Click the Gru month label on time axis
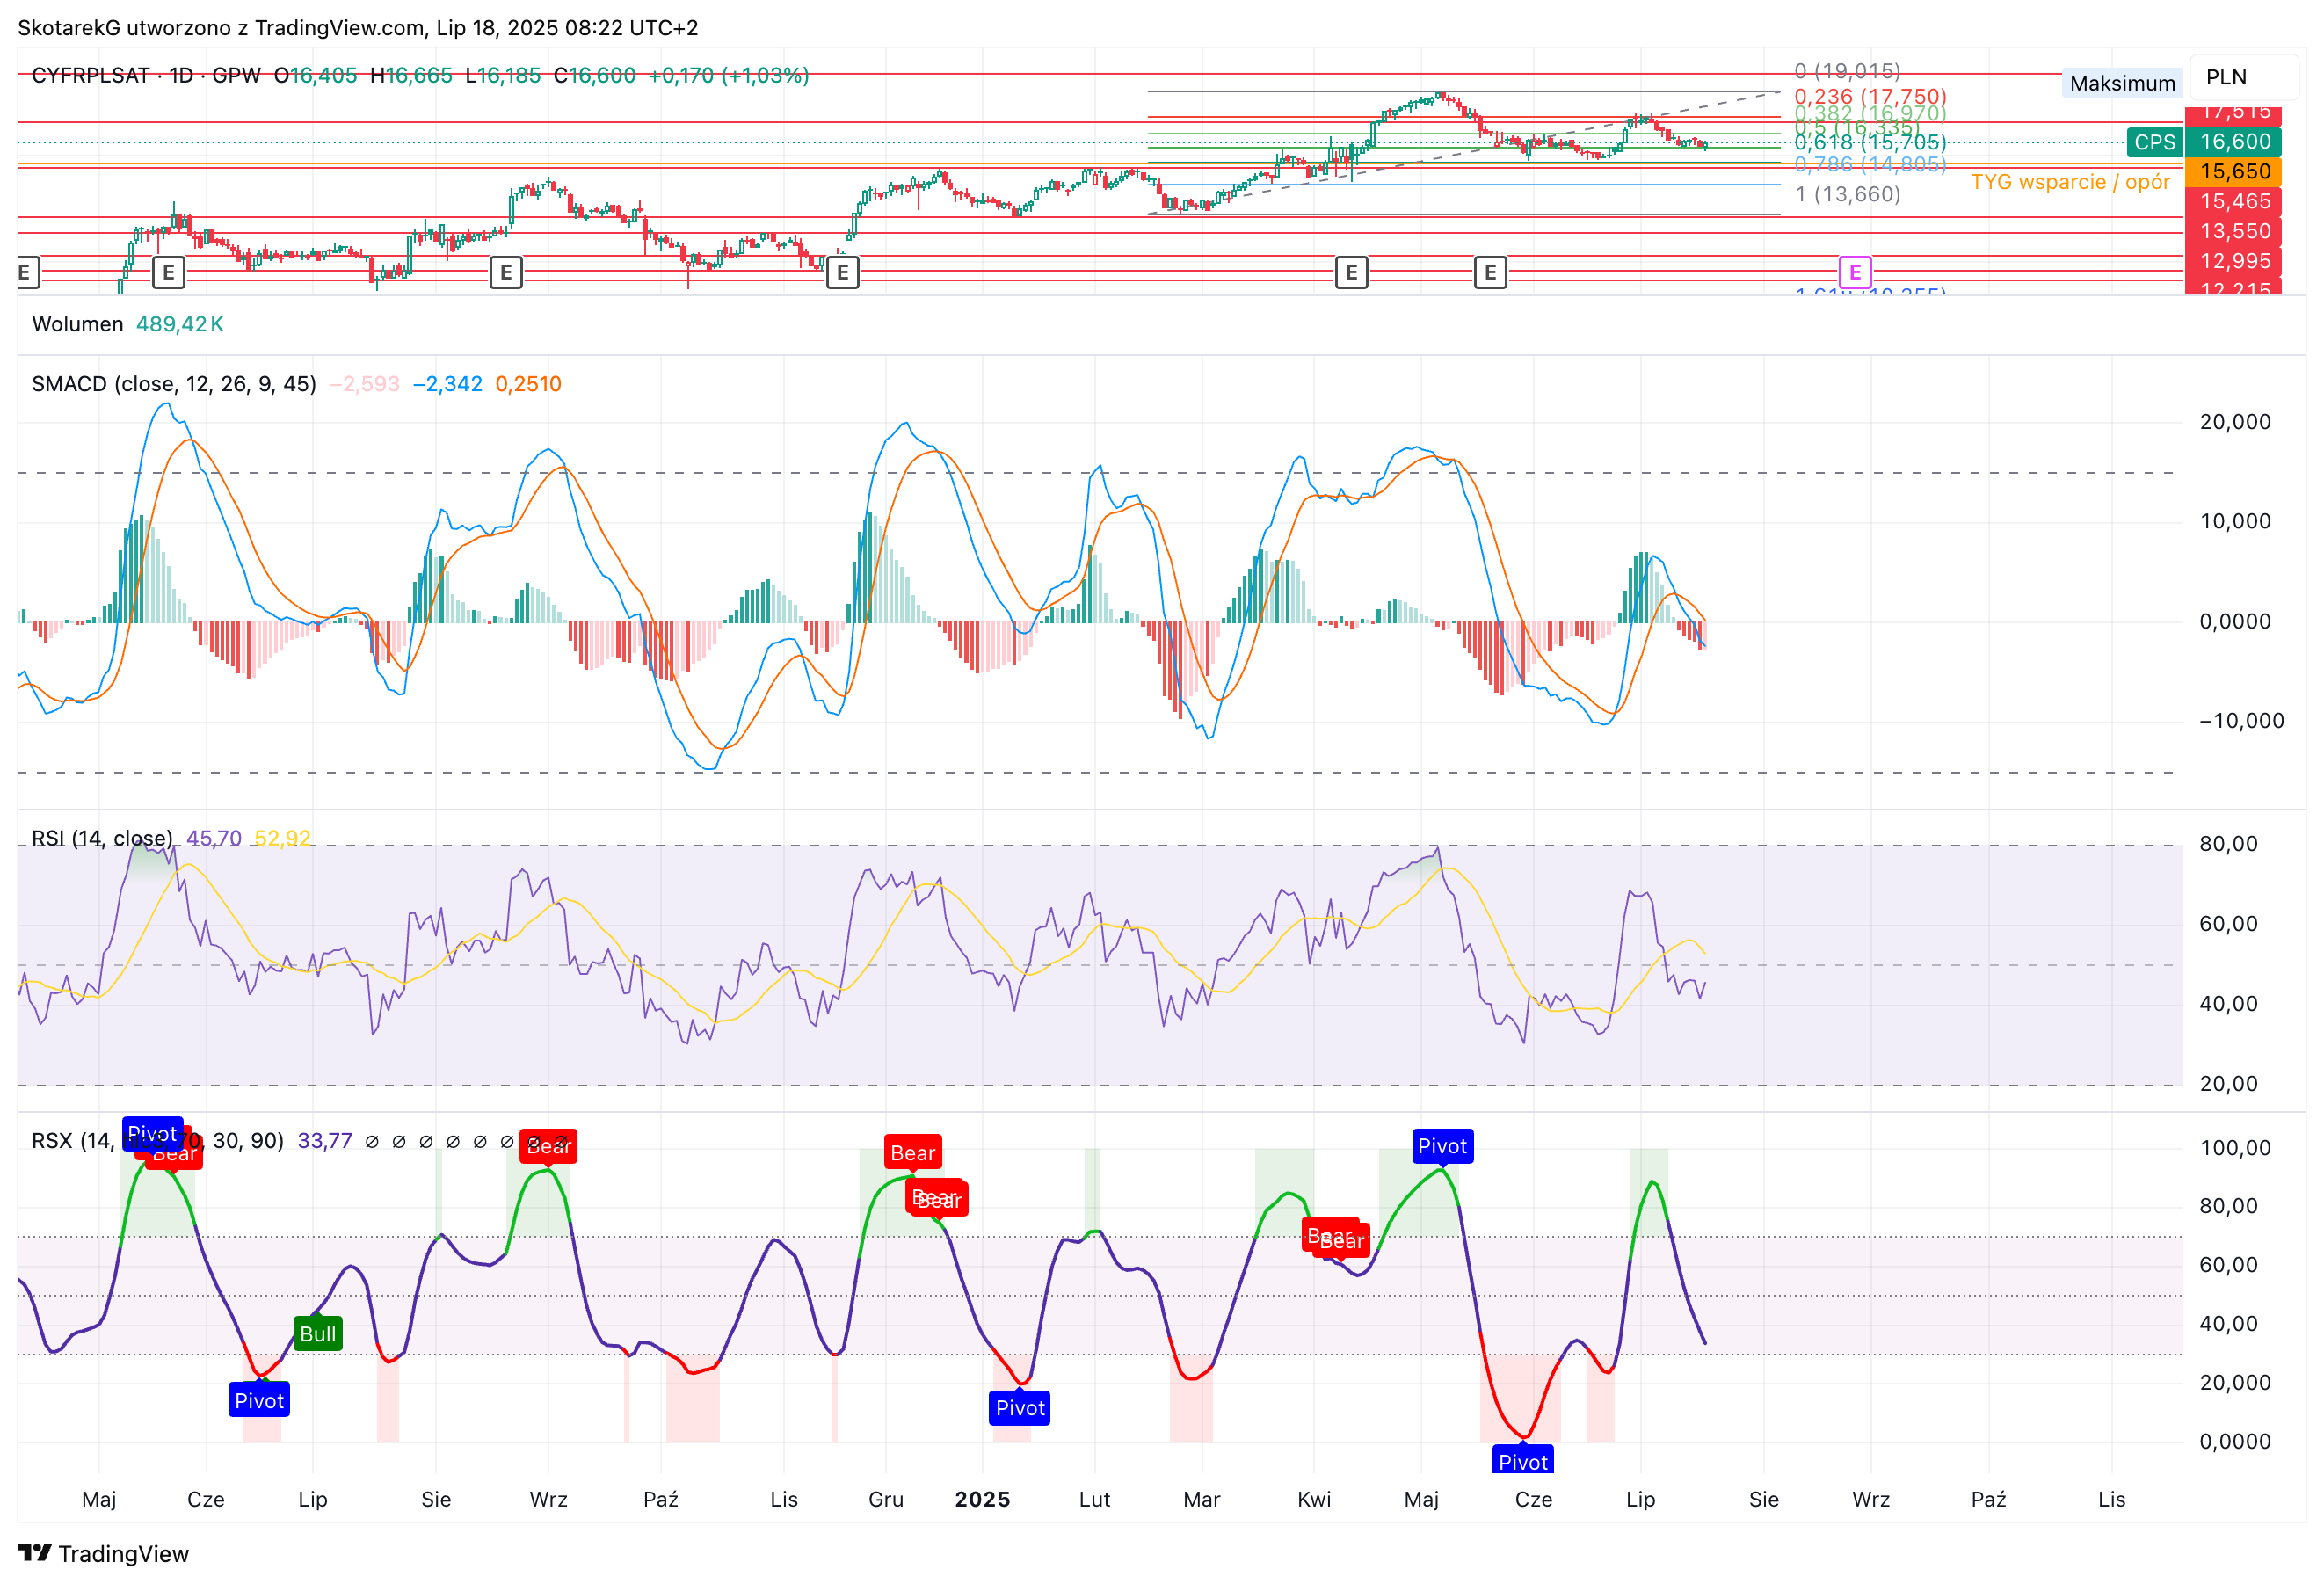Image resolution: width=2324 pixels, height=1584 pixels. [886, 1499]
